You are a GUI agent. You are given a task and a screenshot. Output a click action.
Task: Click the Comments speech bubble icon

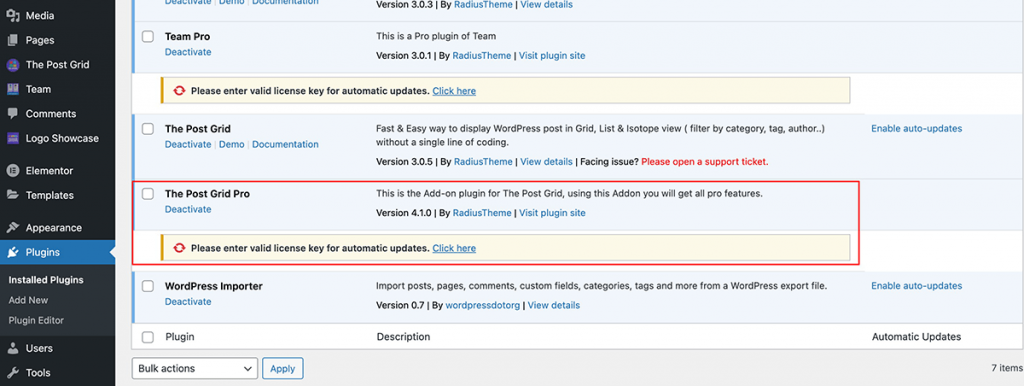(x=12, y=114)
